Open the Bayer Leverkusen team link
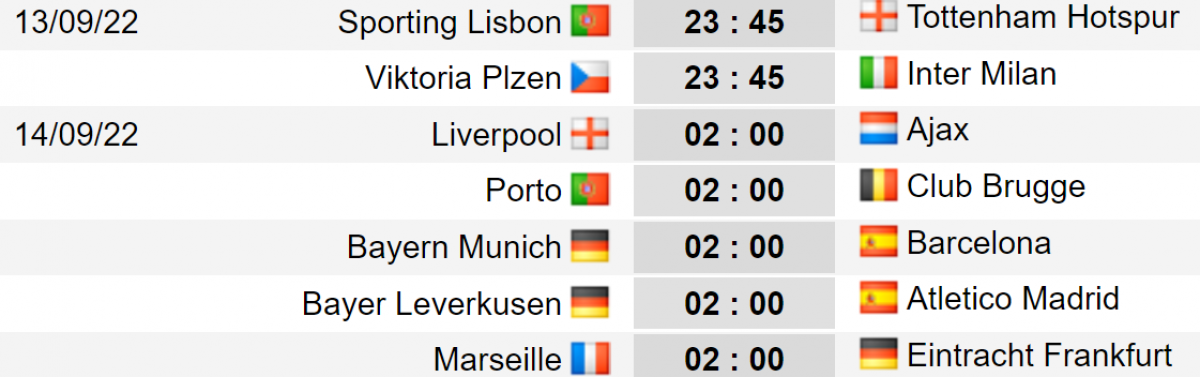This screenshot has height=377, width=1200. tap(432, 303)
